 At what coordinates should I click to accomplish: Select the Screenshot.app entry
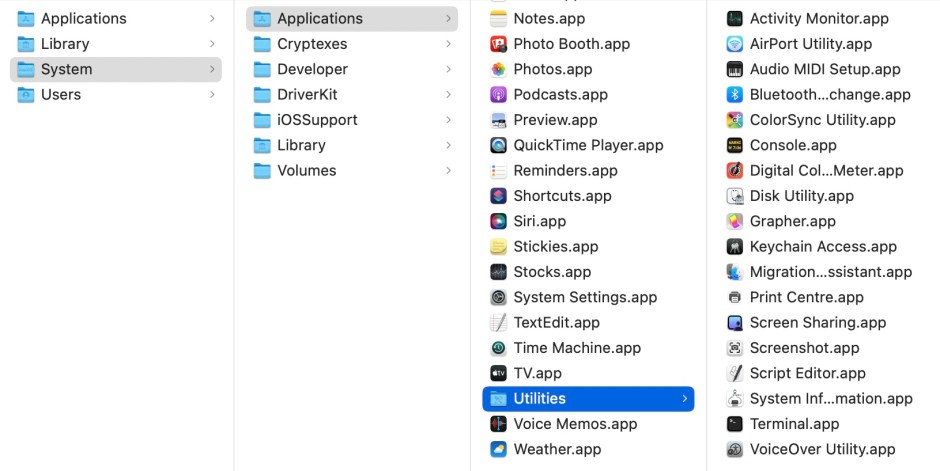point(804,348)
